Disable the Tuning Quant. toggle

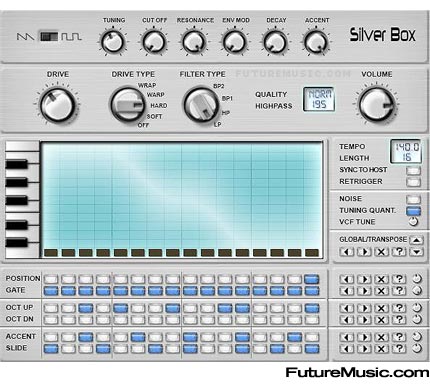pos(413,211)
